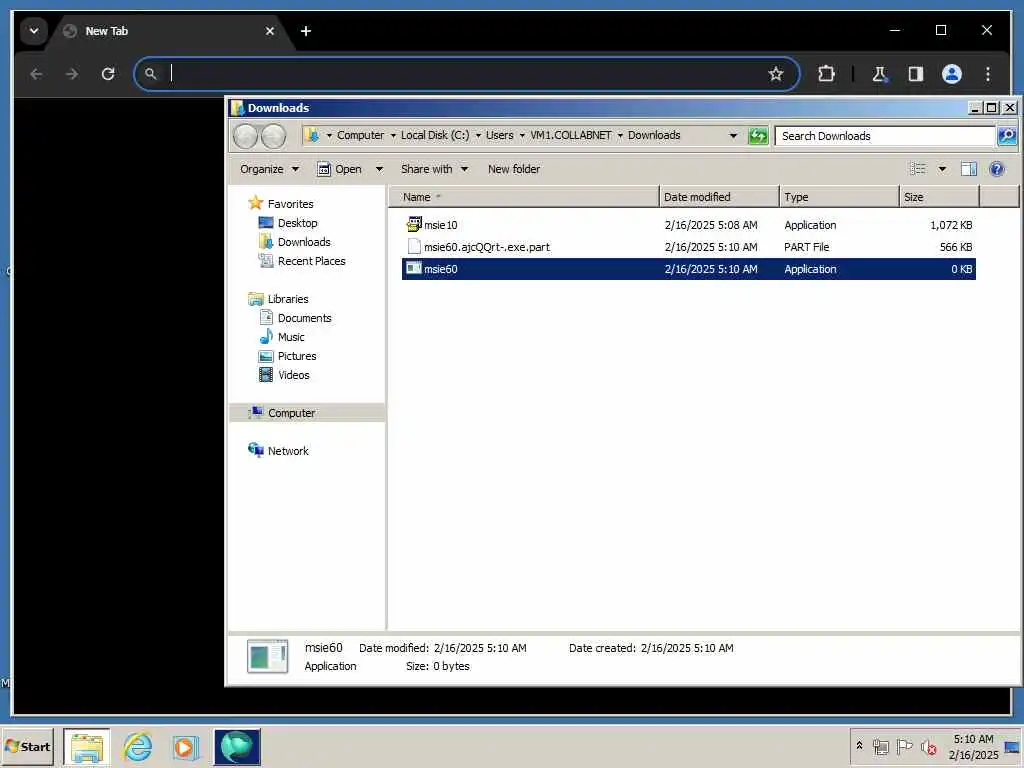
Task: Sort by Size column header
Action: coord(938,197)
